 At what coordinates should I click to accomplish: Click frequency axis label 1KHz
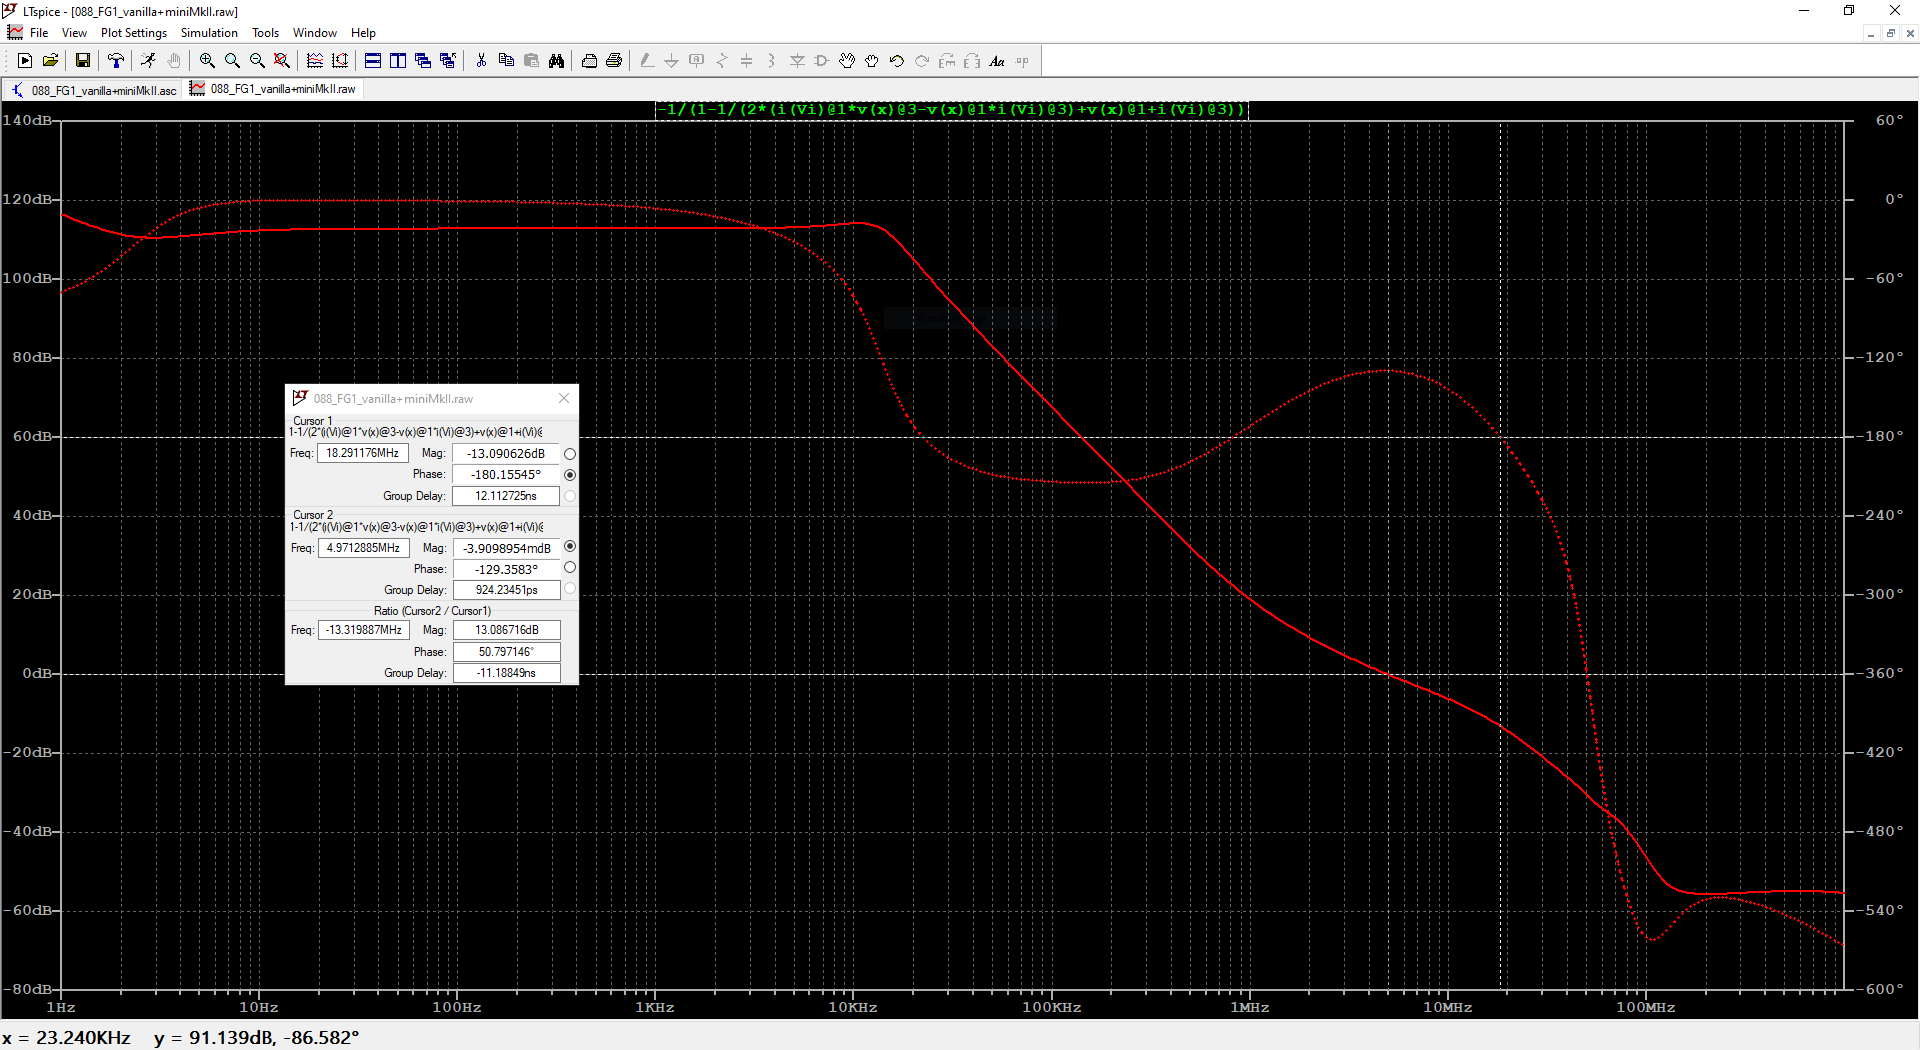pyautogui.click(x=655, y=1007)
